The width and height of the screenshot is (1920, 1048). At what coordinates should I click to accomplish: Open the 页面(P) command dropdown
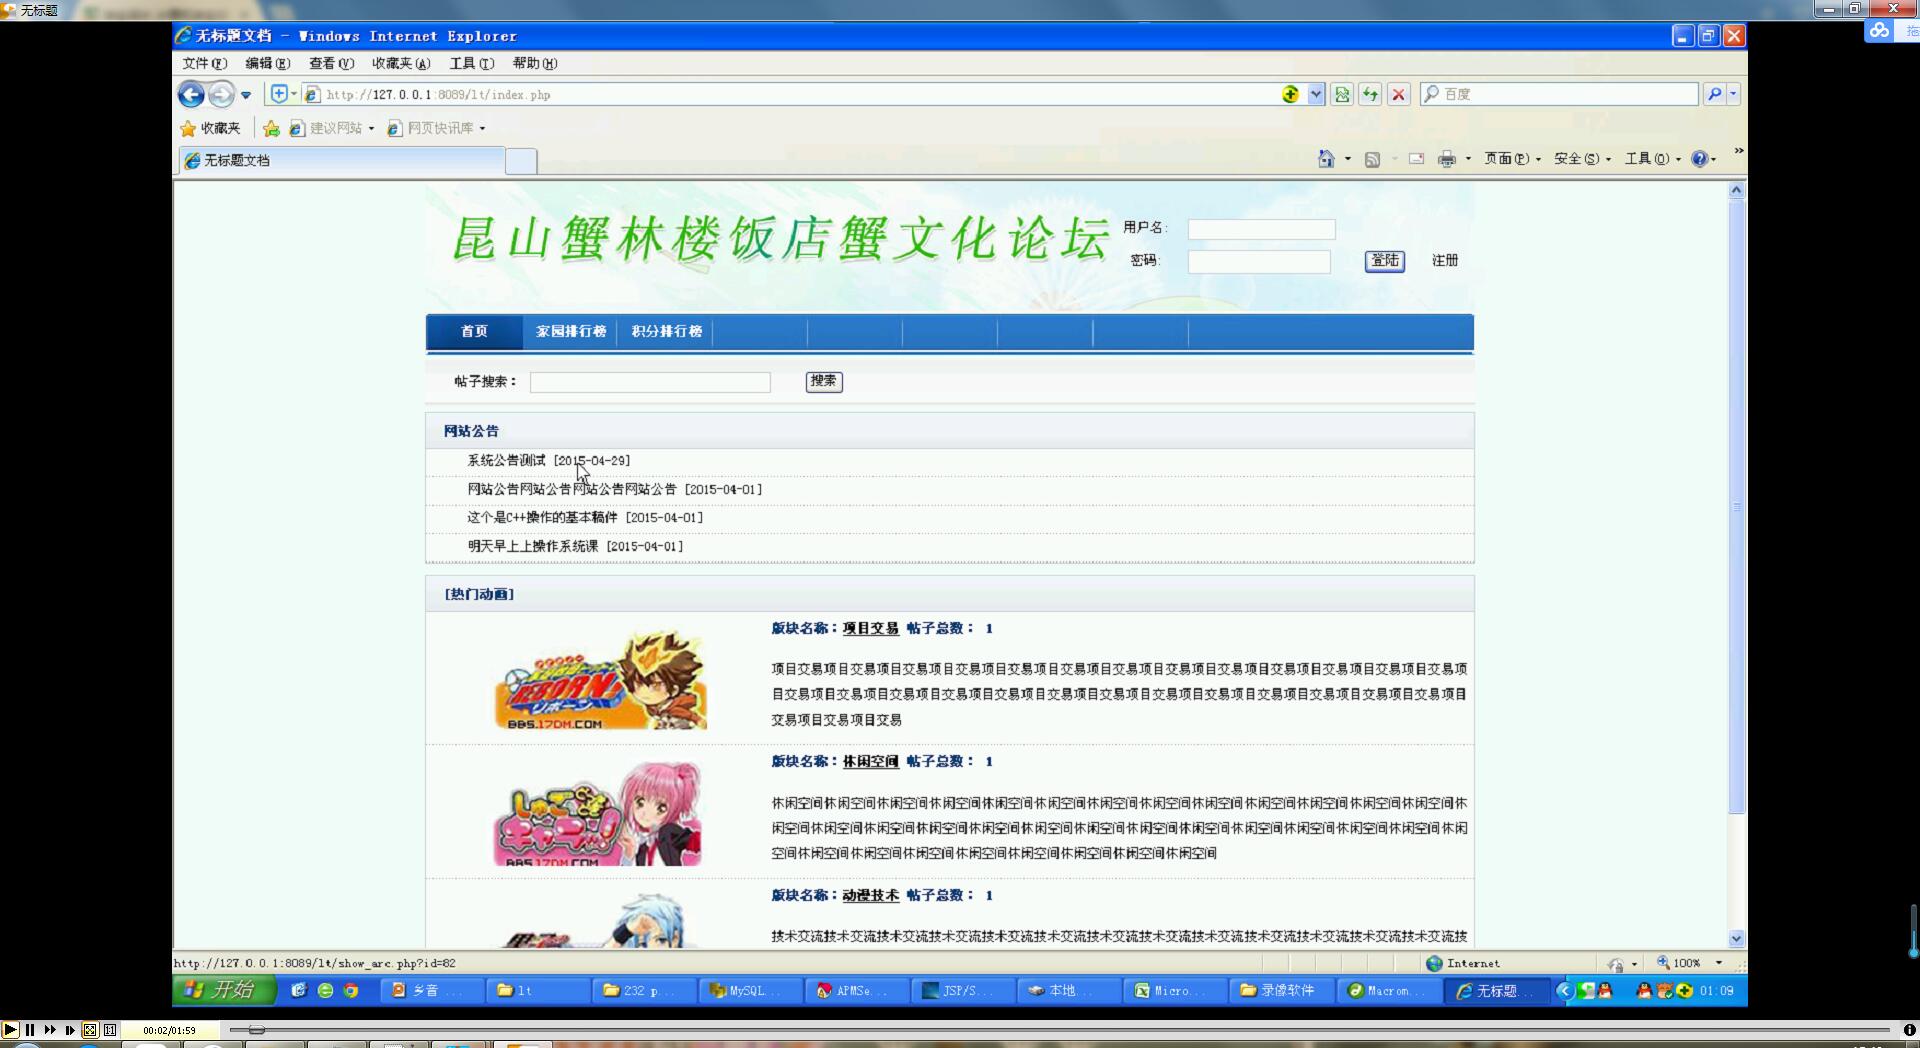1512,159
